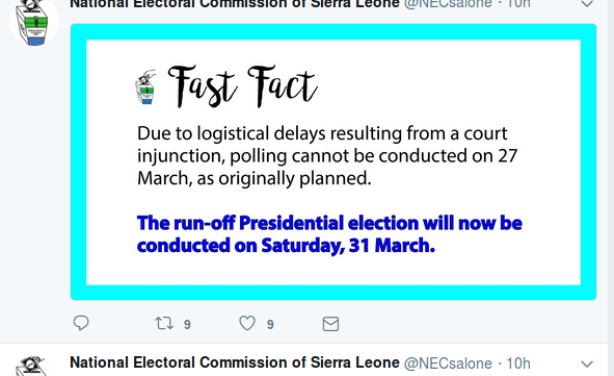Open the Fast Fact image
Viewport: 614px width, 376px height.
coord(333,162)
